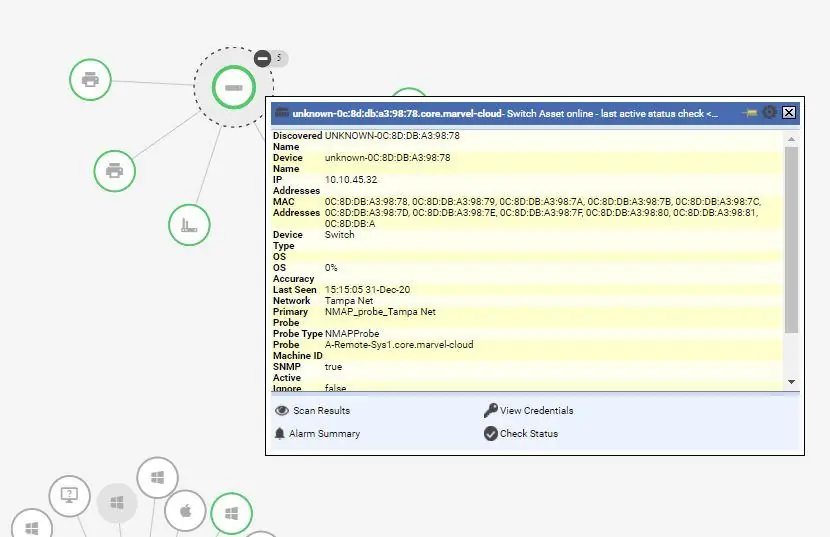Viewport: 830px width, 537px height.
Task: Select the Apple device node
Action: [x=185, y=511]
